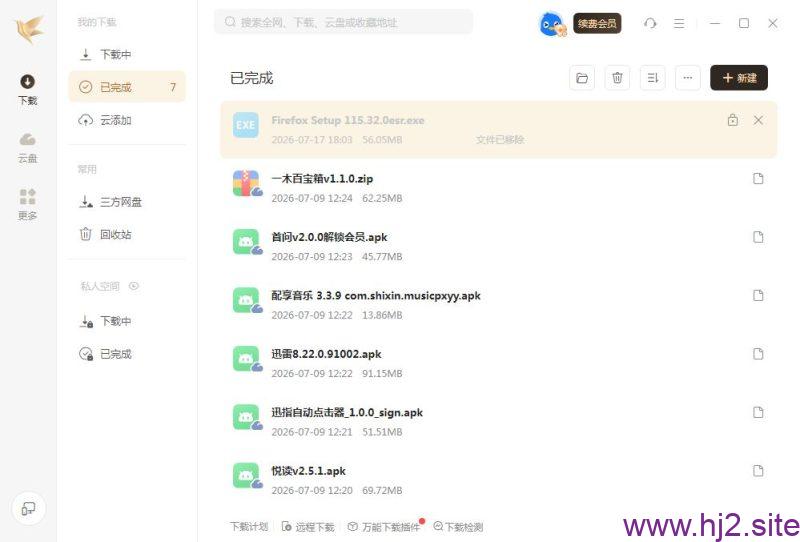Click the apk icon of 迅指自动点击器
The image size is (800, 542).
coord(247,417)
